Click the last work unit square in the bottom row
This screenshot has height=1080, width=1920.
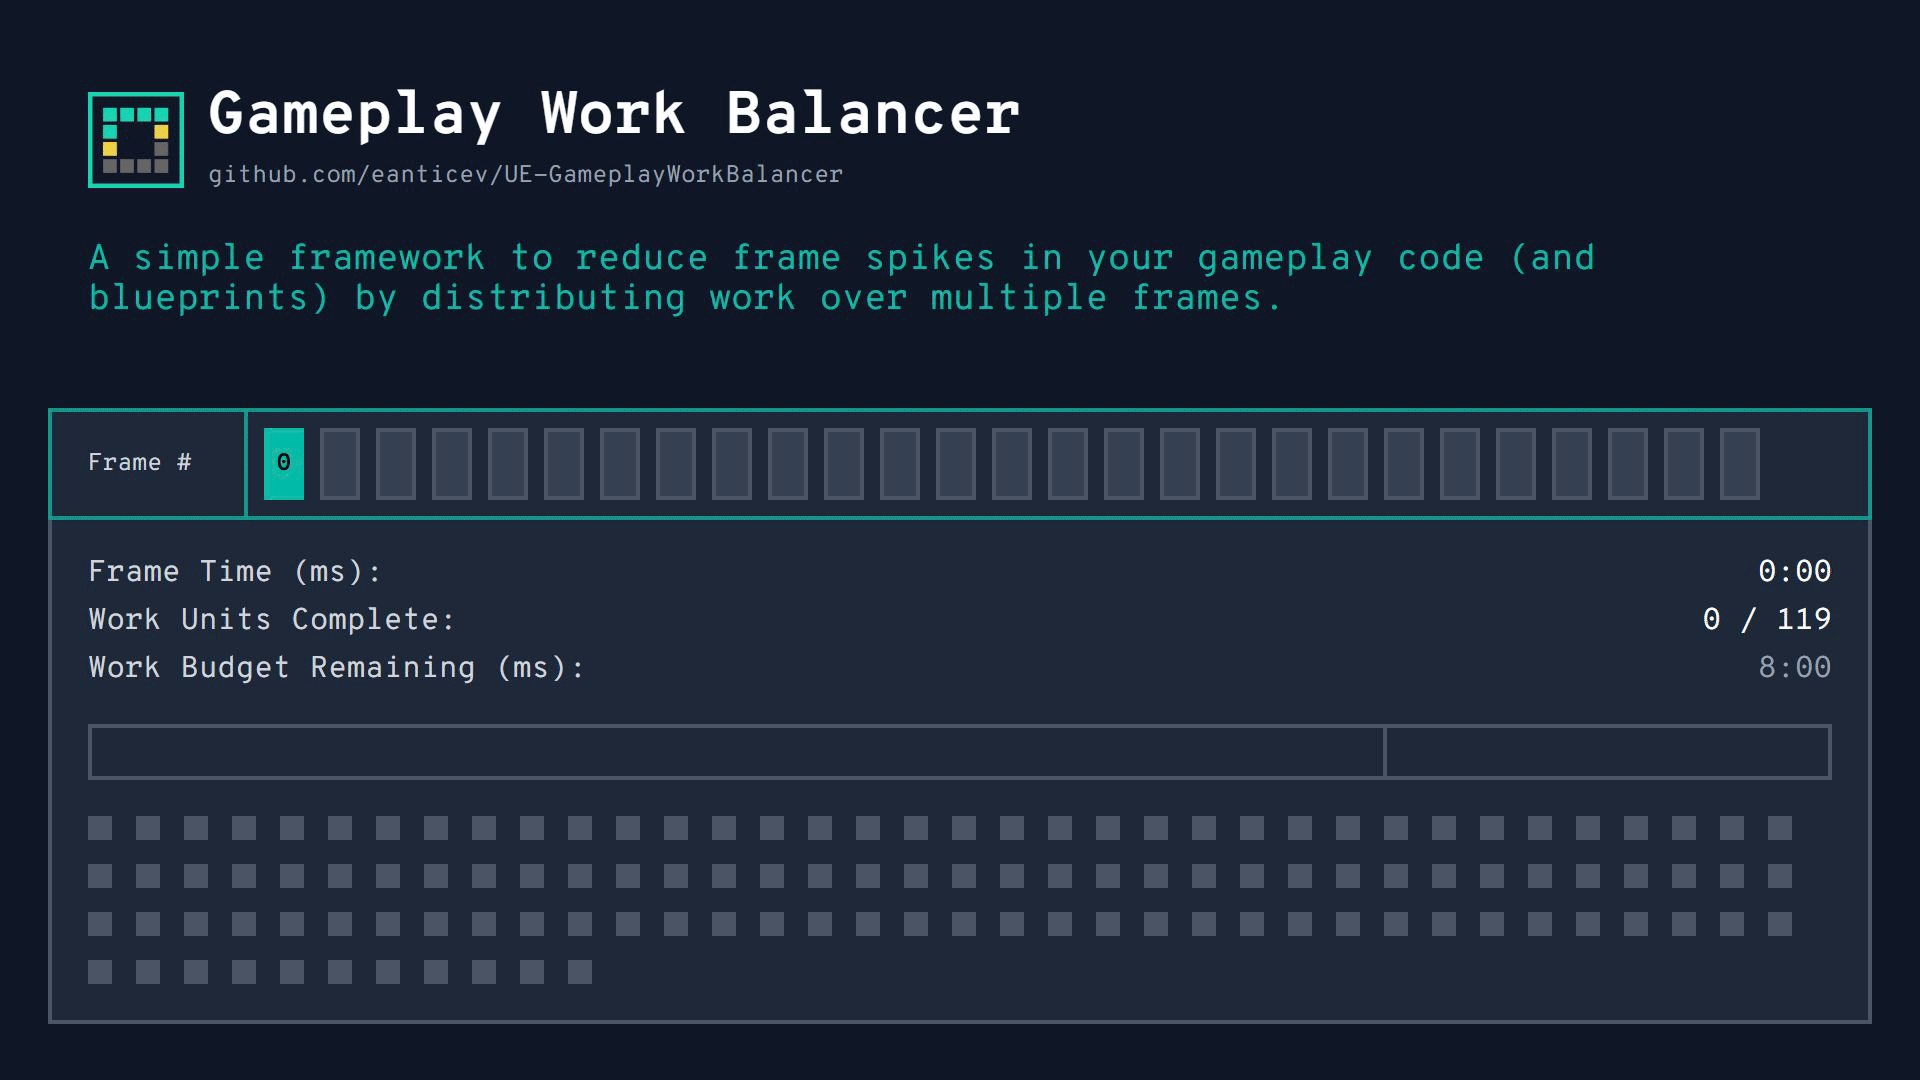coord(580,972)
